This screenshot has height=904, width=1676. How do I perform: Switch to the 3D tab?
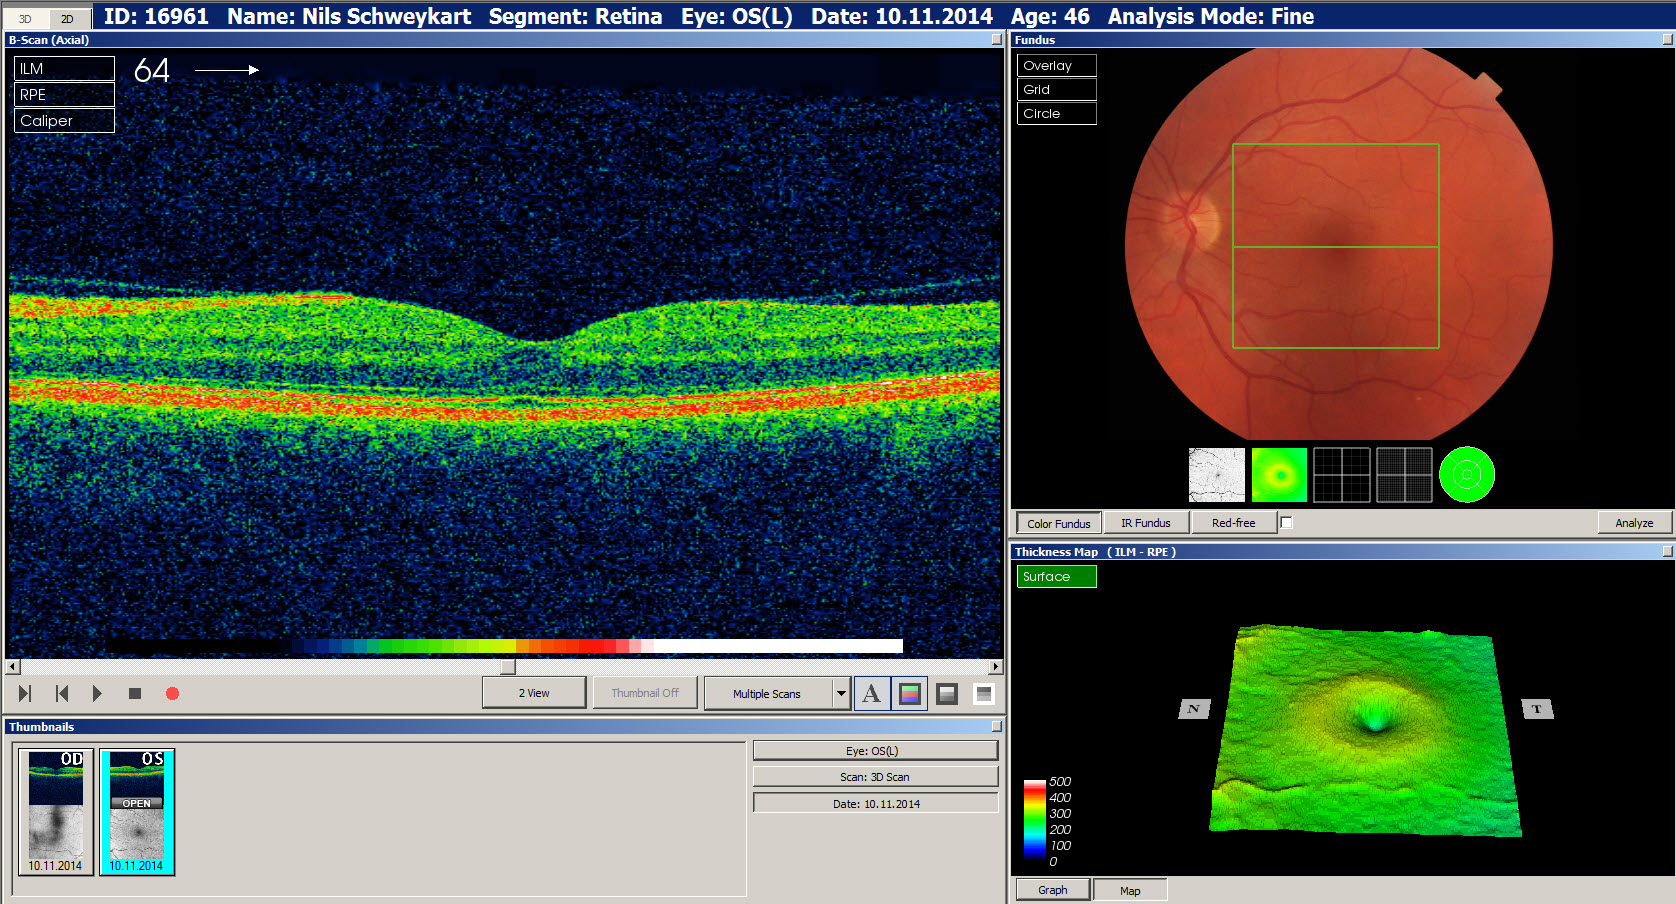click(25, 19)
